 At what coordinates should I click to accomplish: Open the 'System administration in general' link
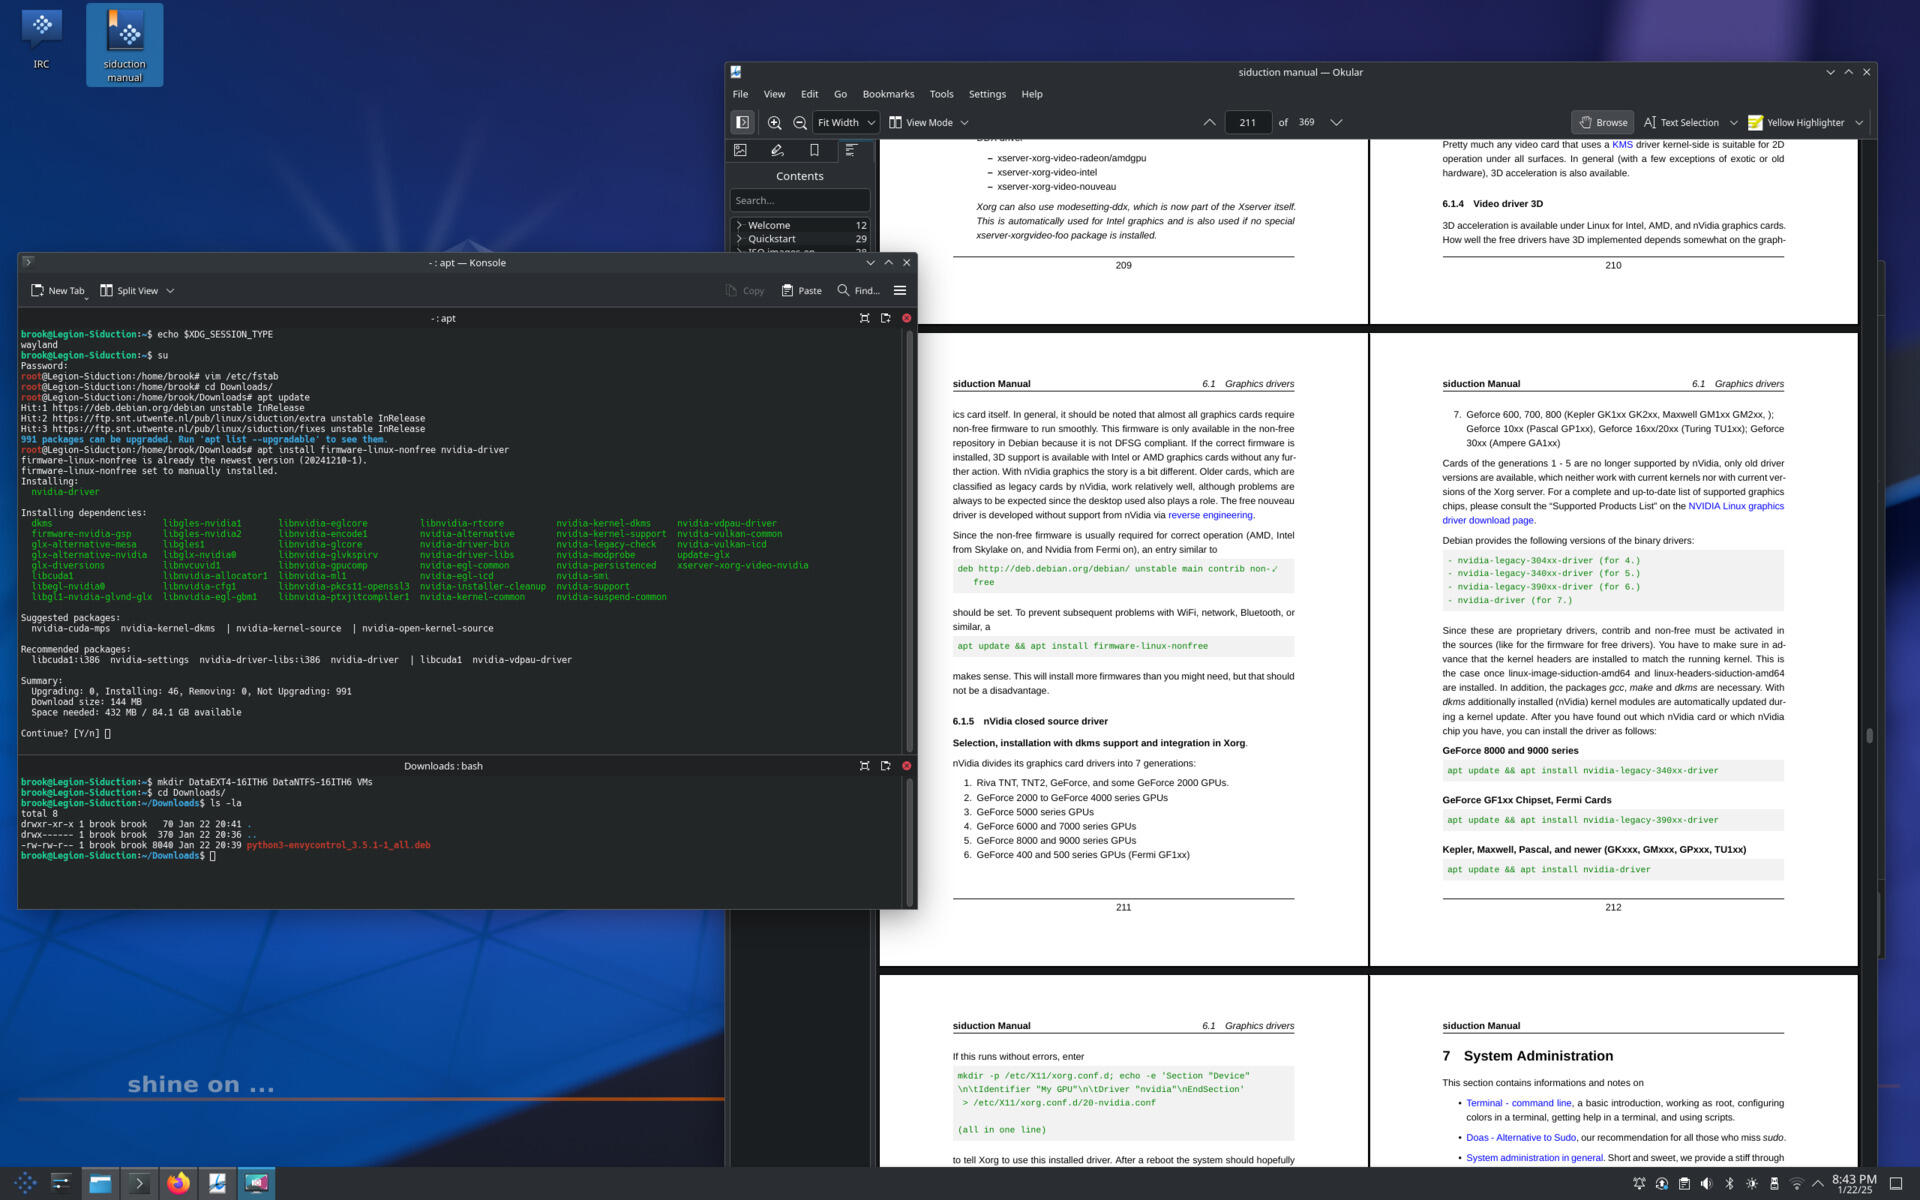[x=1534, y=1158]
